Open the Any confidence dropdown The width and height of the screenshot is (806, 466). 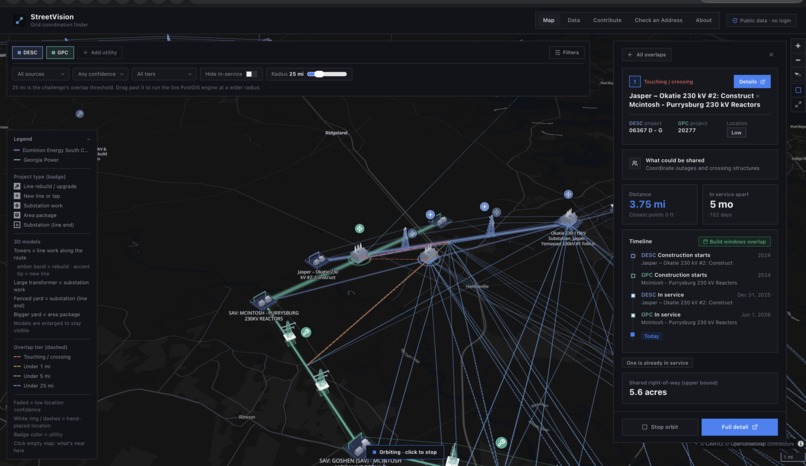pos(100,74)
